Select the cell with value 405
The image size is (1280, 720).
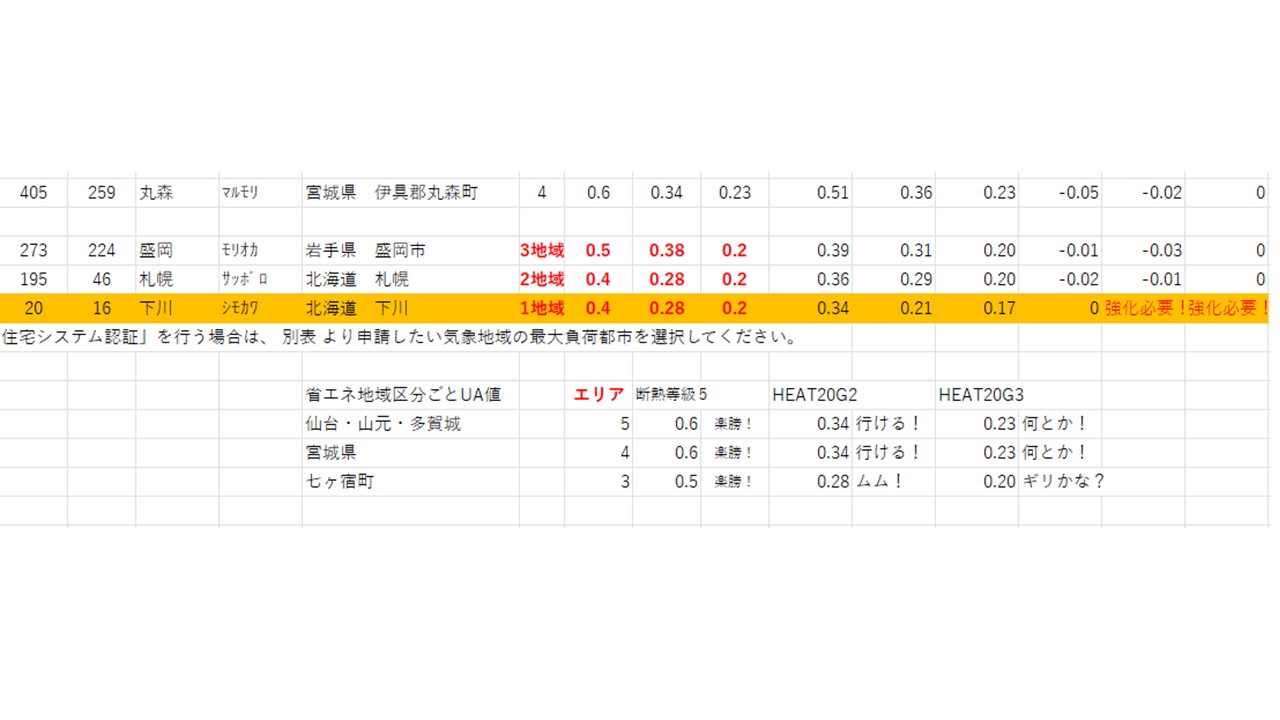(x=33, y=193)
